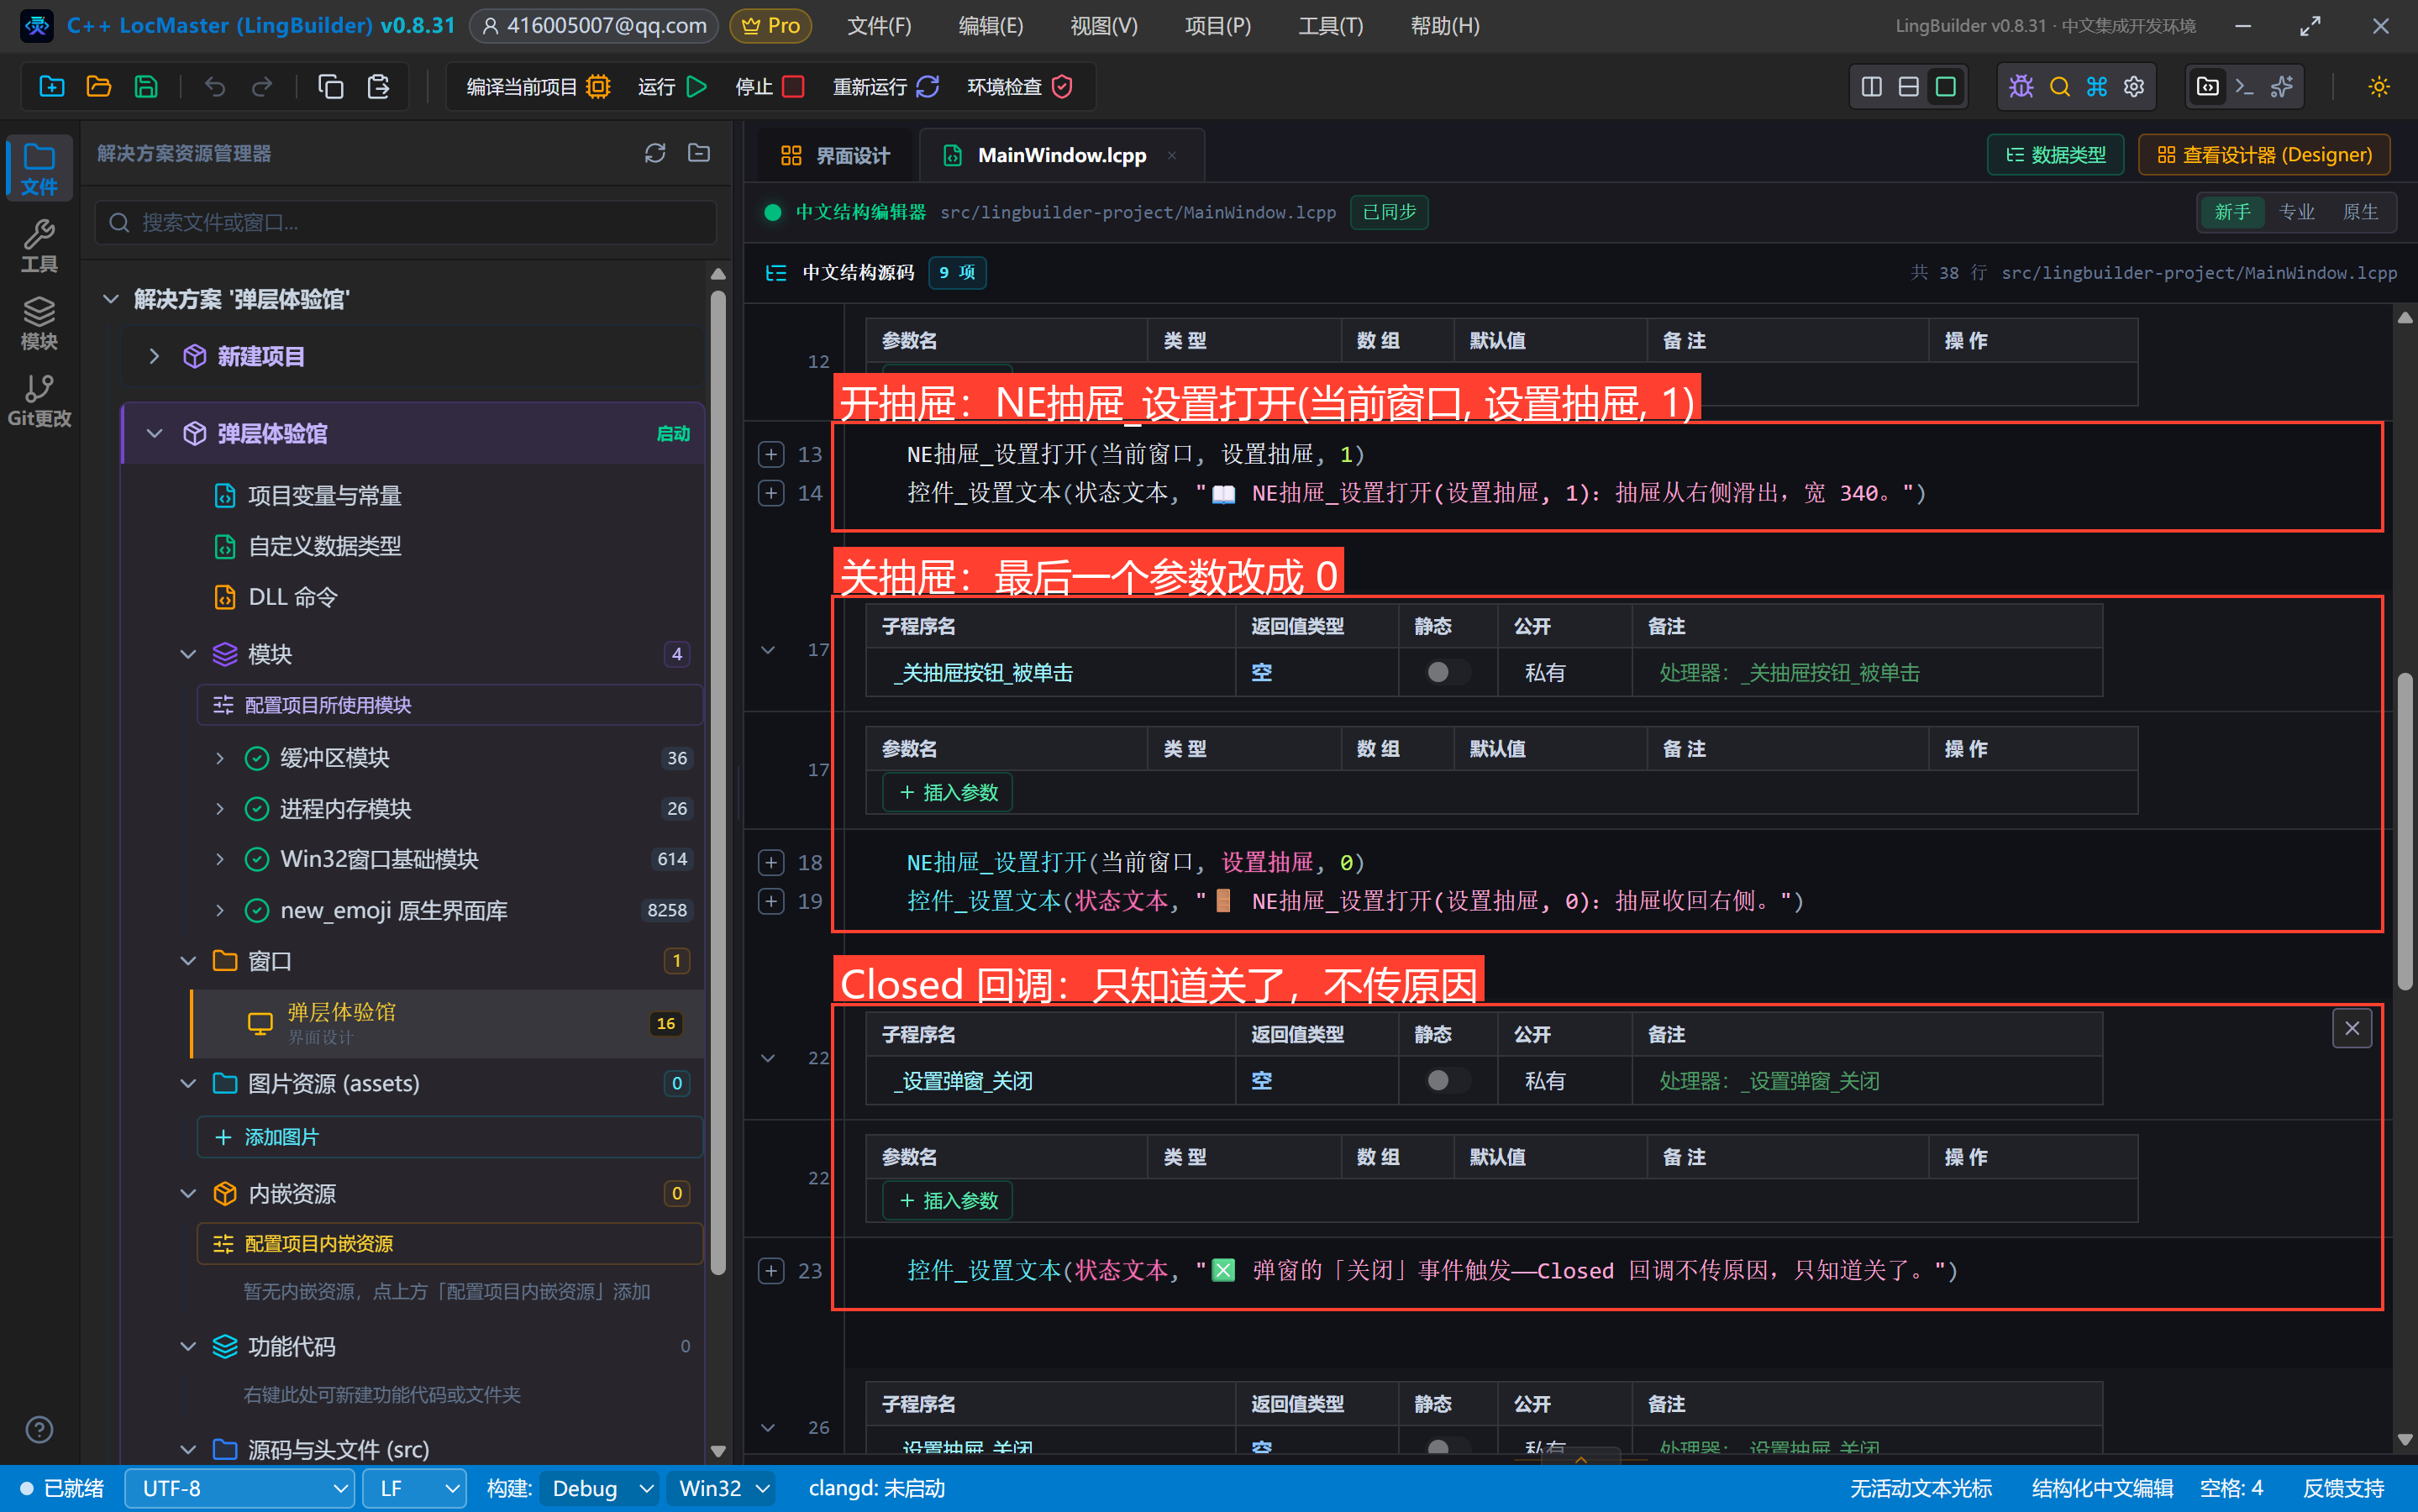The image size is (2418, 1512).
Task: Click the code editor vertical scrollbar thumb
Action: pyautogui.click(x=2405, y=832)
